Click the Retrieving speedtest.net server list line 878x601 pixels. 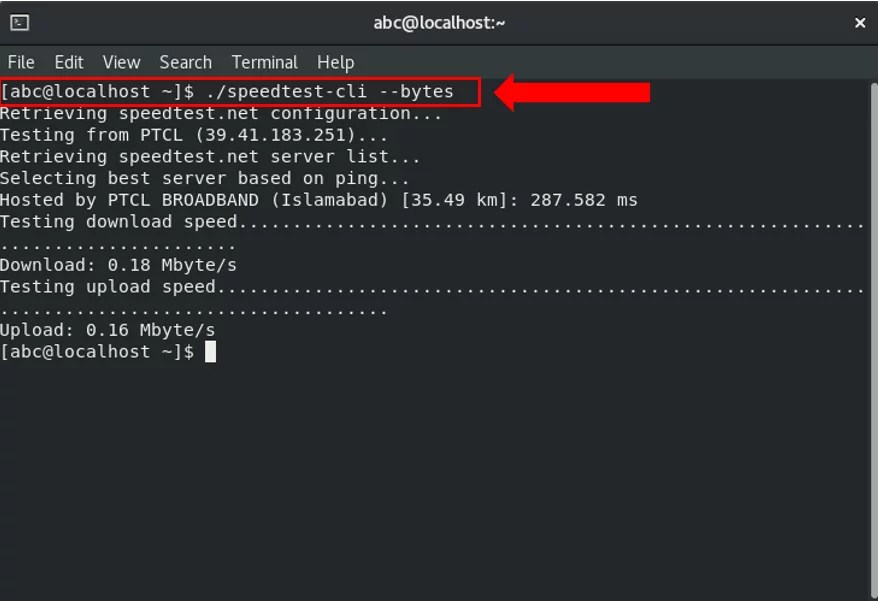210,157
